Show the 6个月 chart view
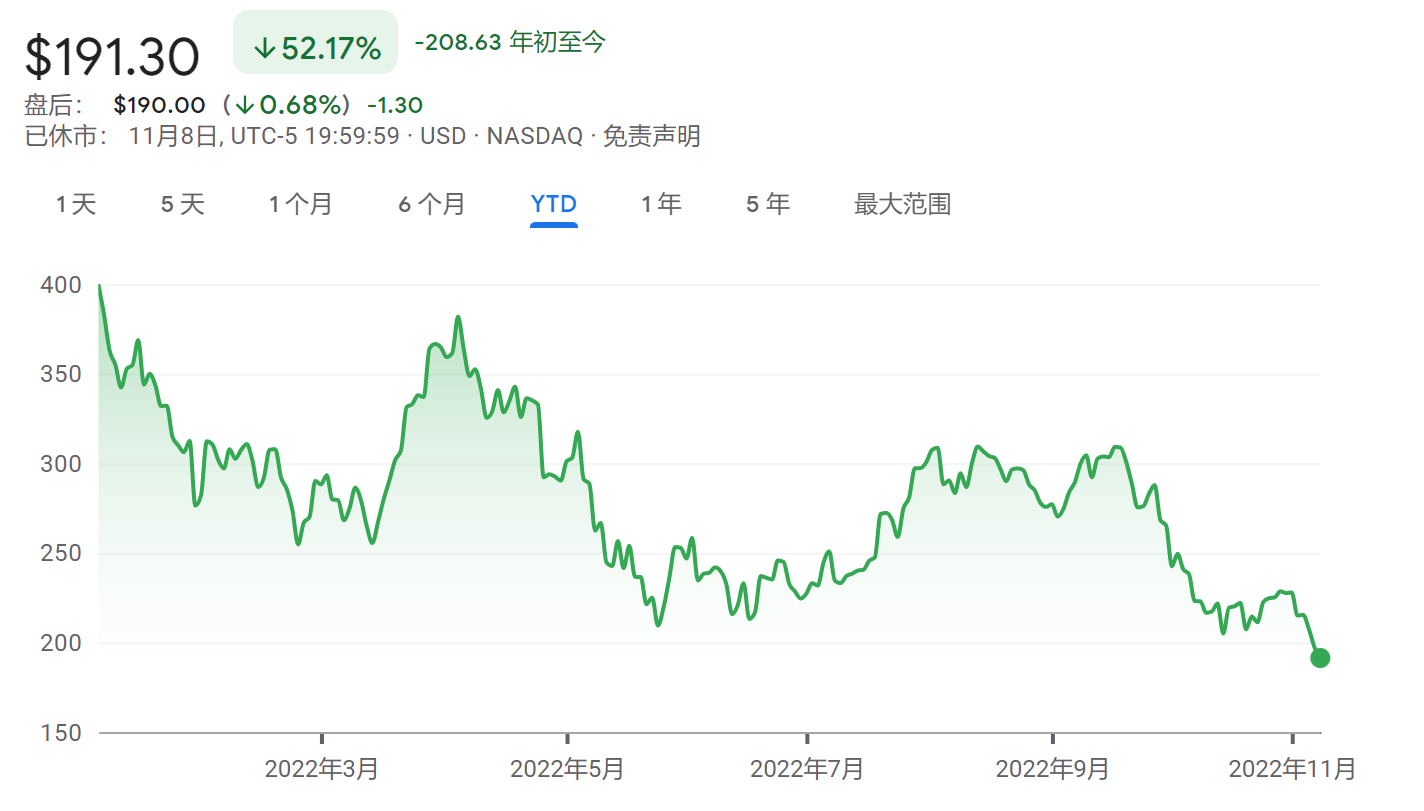The width and height of the screenshot is (1424, 811). (432, 205)
